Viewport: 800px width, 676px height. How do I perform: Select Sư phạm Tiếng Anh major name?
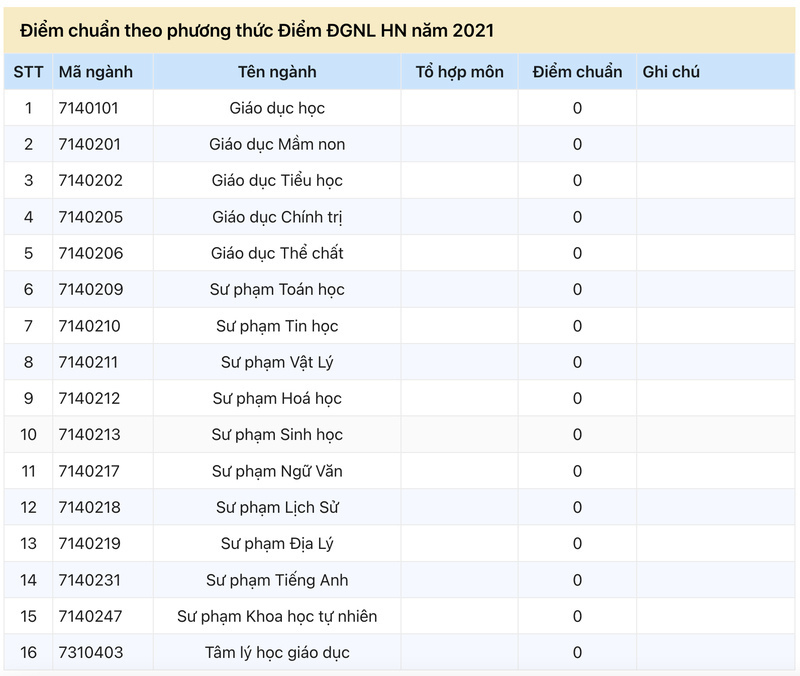(x=277, y=580)
